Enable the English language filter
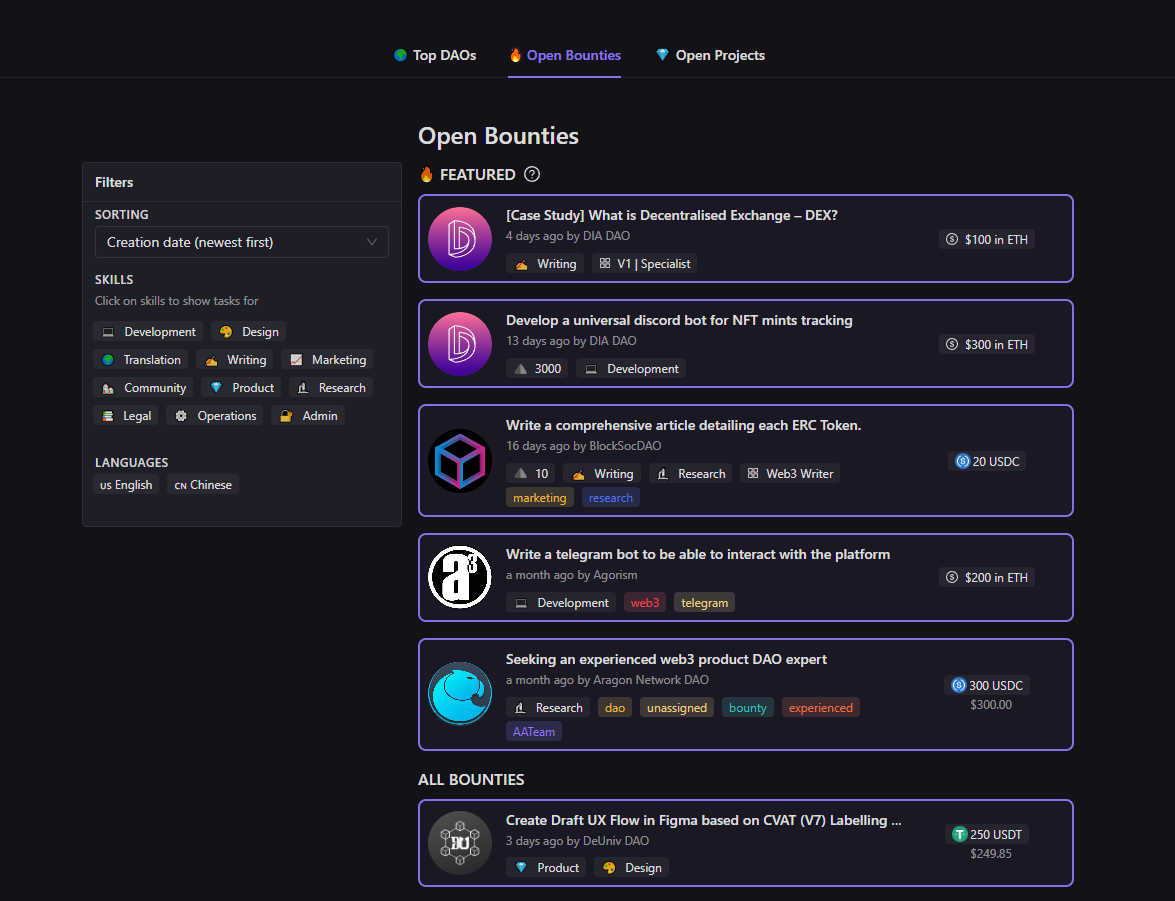 [x=126, y=485]
